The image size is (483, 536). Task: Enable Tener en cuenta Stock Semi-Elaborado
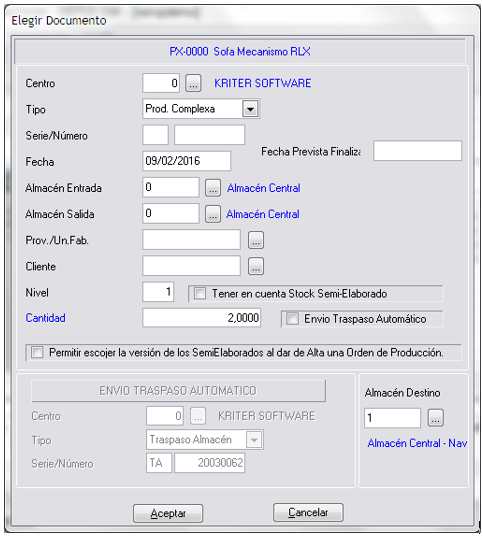coord(200,293)
